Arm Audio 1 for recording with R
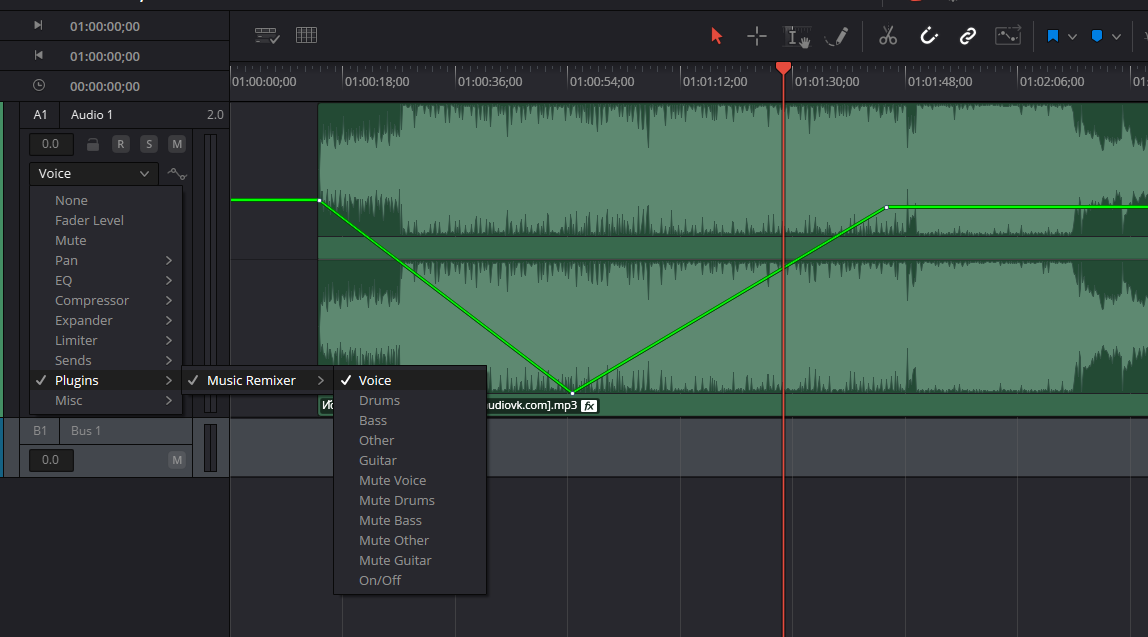This screenshot has height=637, width=1148. pos(121,144)
